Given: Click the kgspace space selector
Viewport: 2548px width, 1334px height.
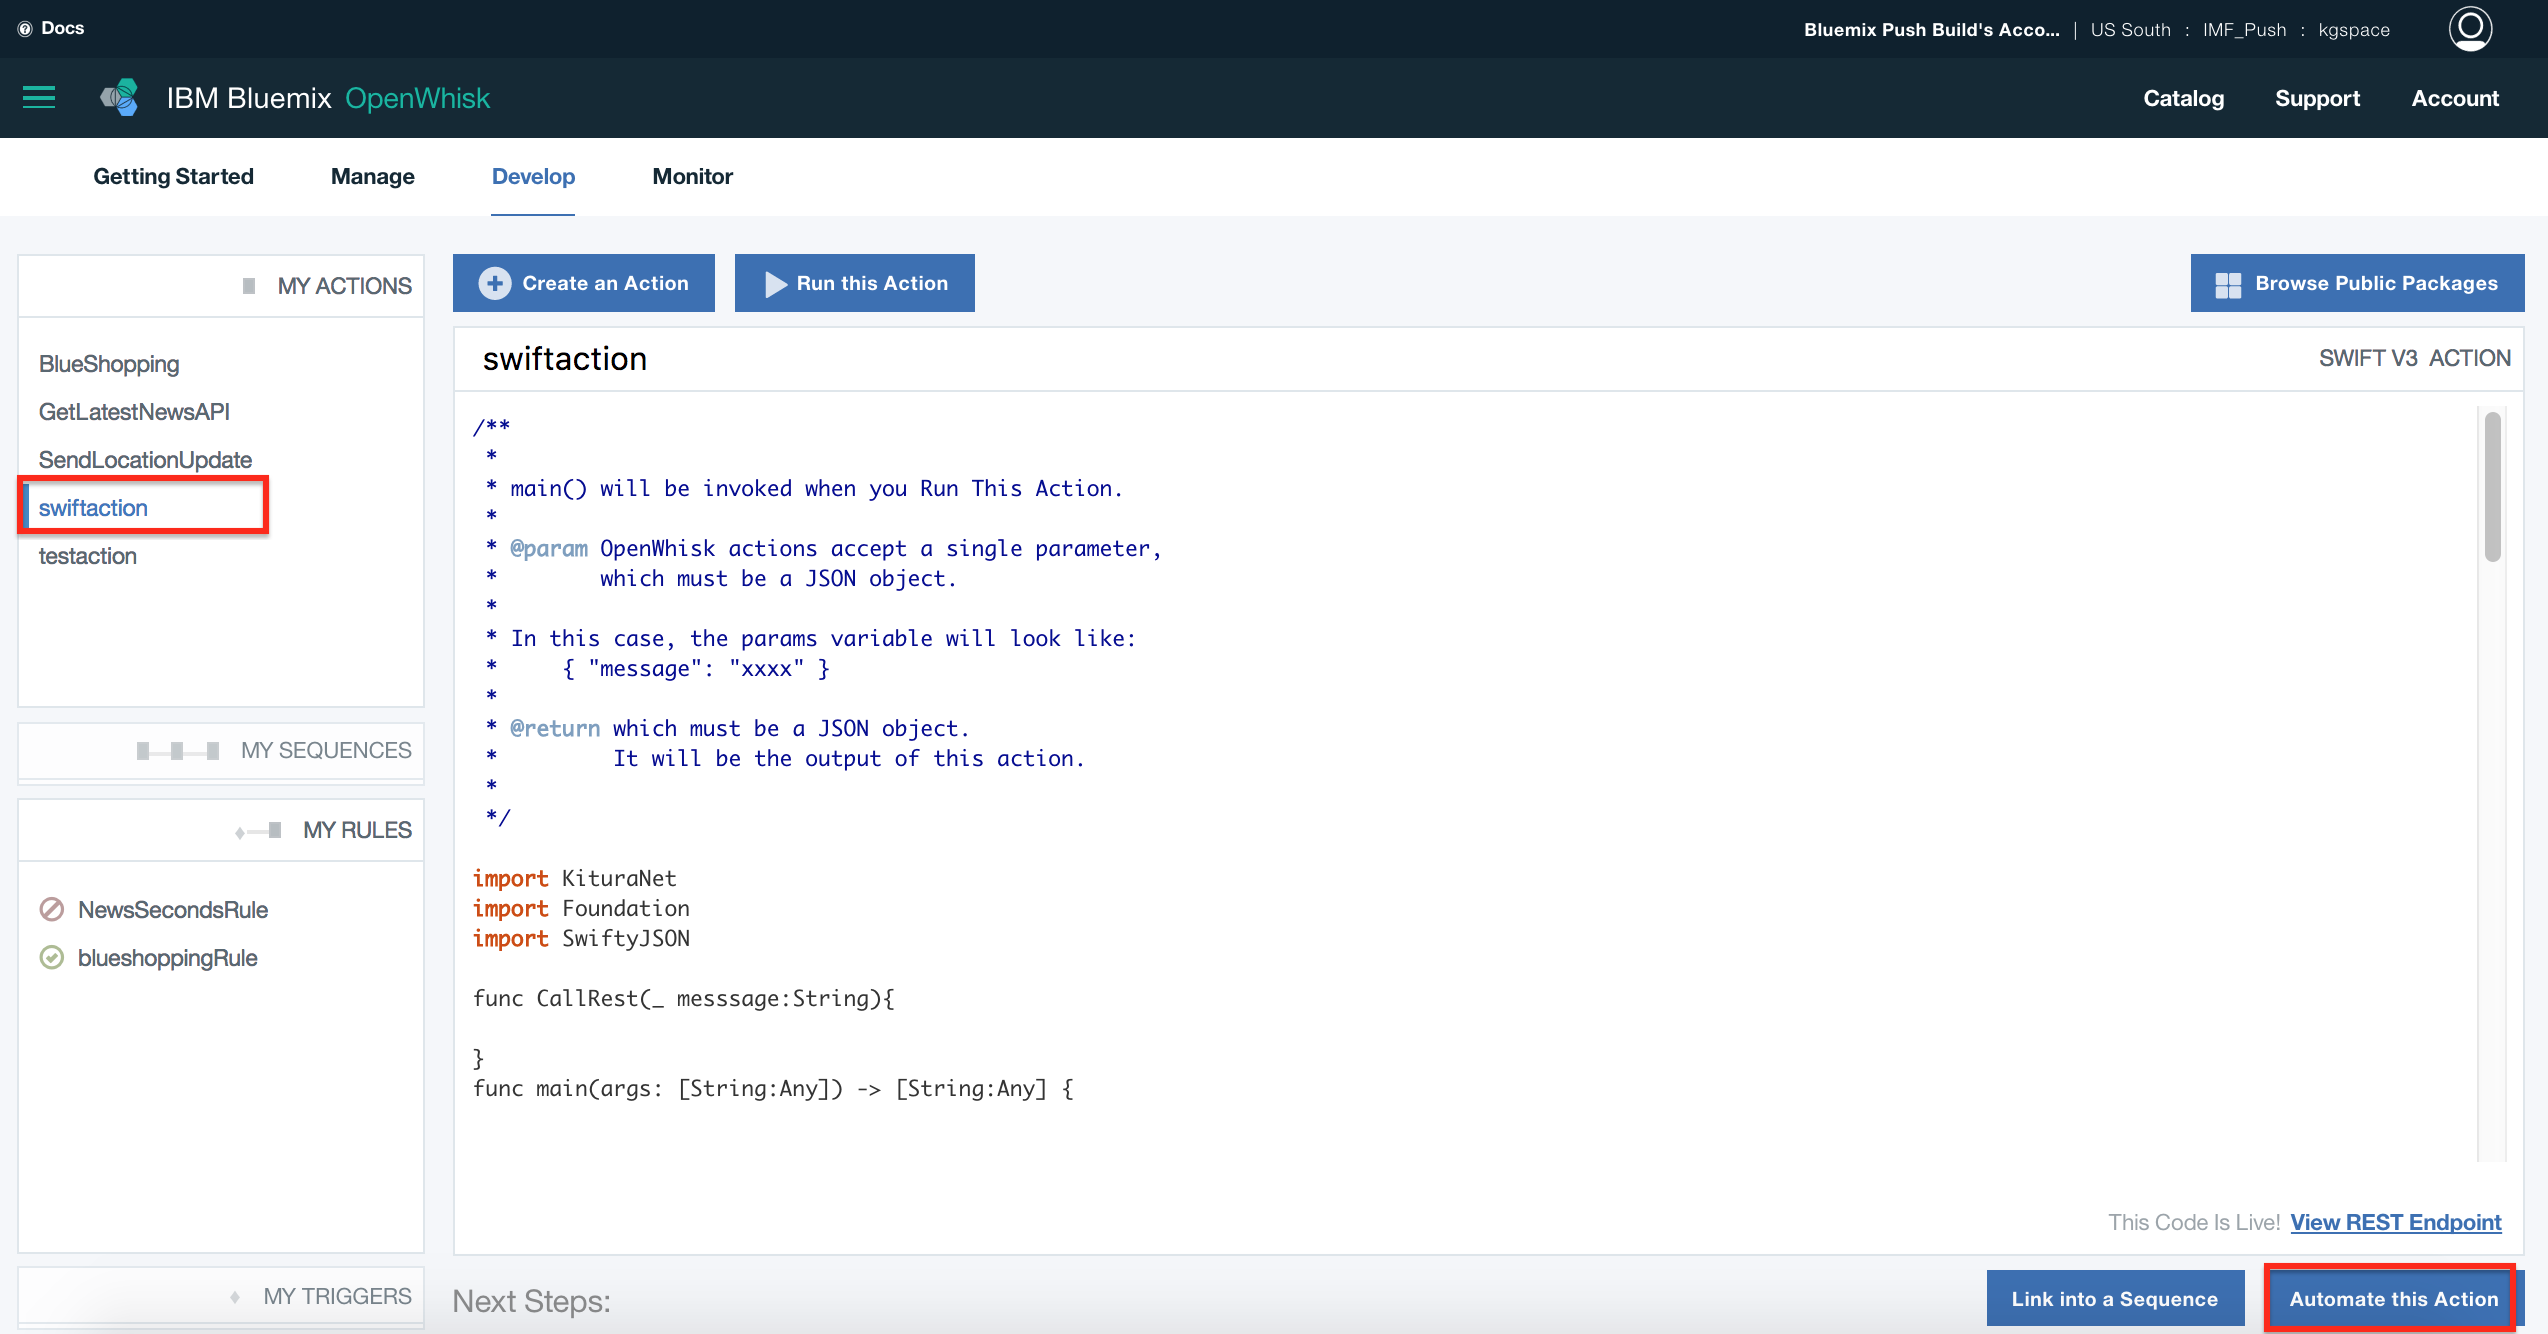Looking at the screenshot, I should (2354, 30).
